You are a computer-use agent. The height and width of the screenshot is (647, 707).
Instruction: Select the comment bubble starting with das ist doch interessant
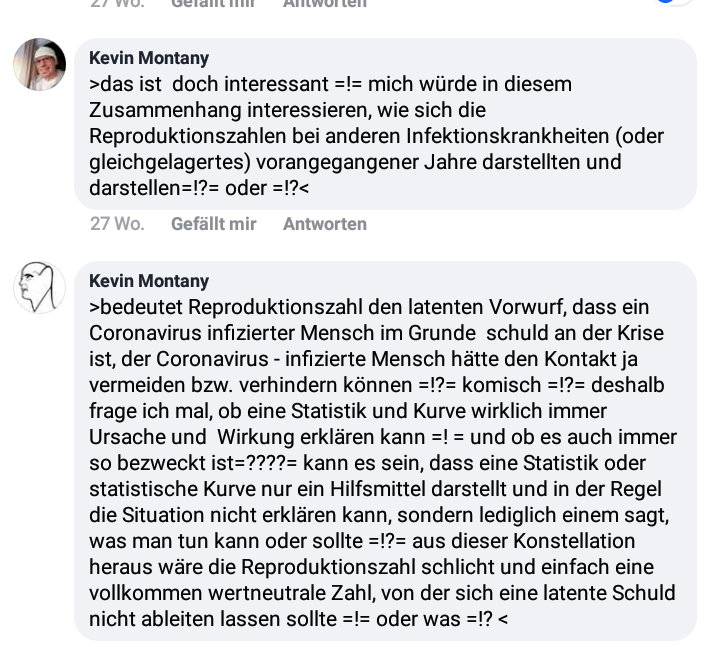coord(386,124)
